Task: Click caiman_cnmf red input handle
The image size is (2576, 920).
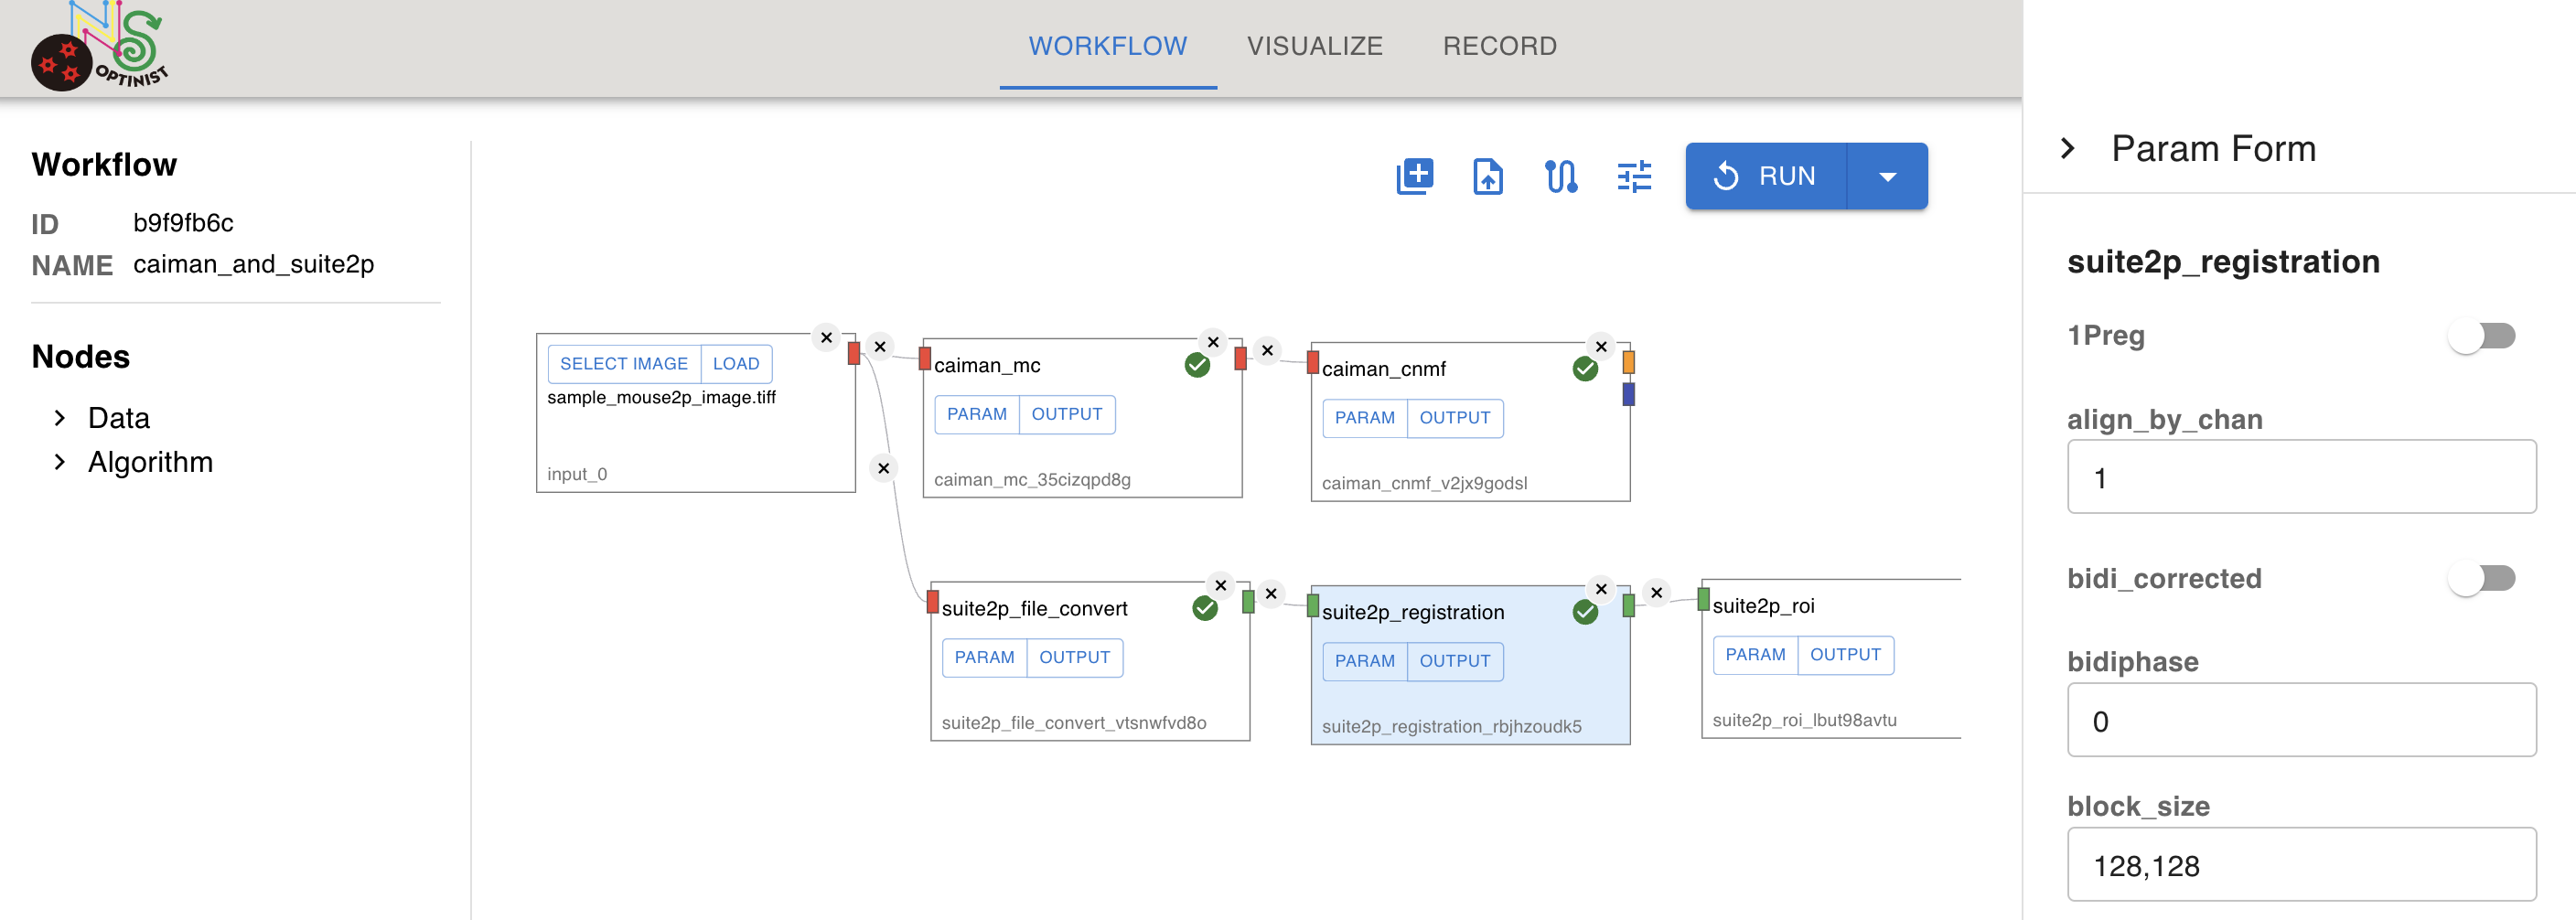Action: tap(1313, 362)
